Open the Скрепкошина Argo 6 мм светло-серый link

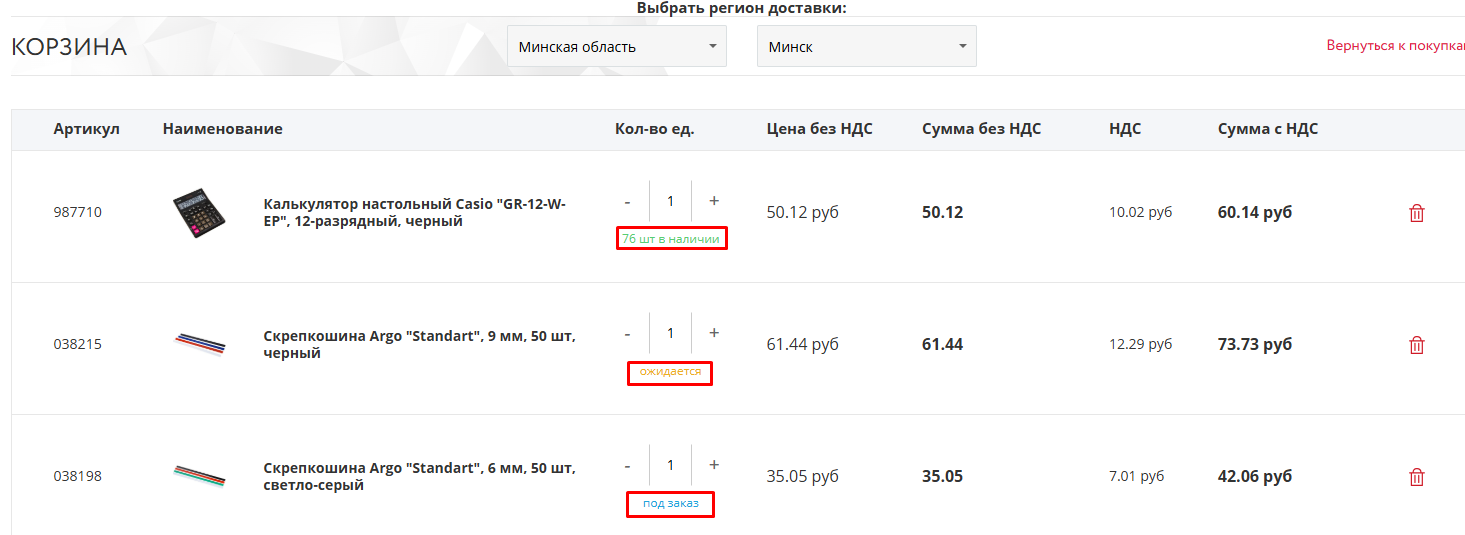[419, 476]
